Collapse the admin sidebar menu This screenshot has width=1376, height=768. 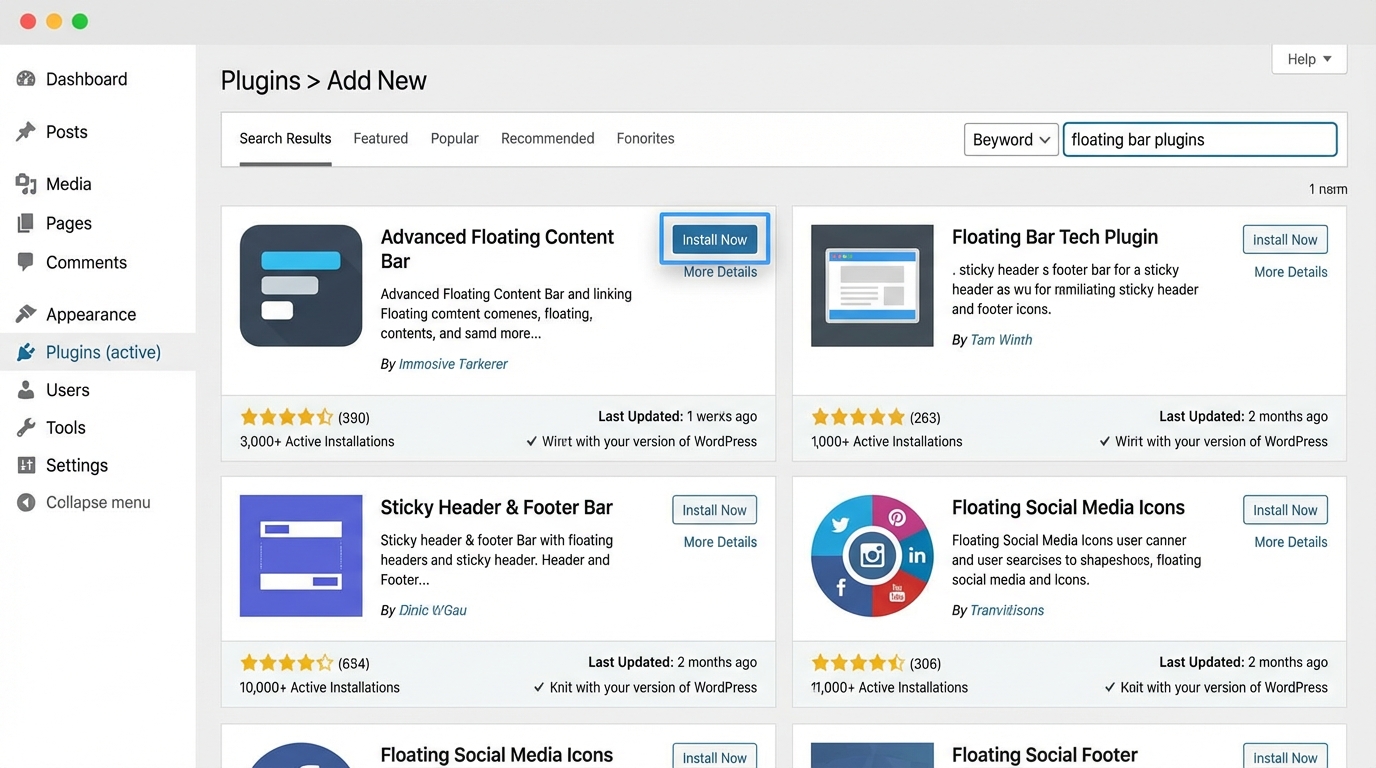click(x=24, y=502)
